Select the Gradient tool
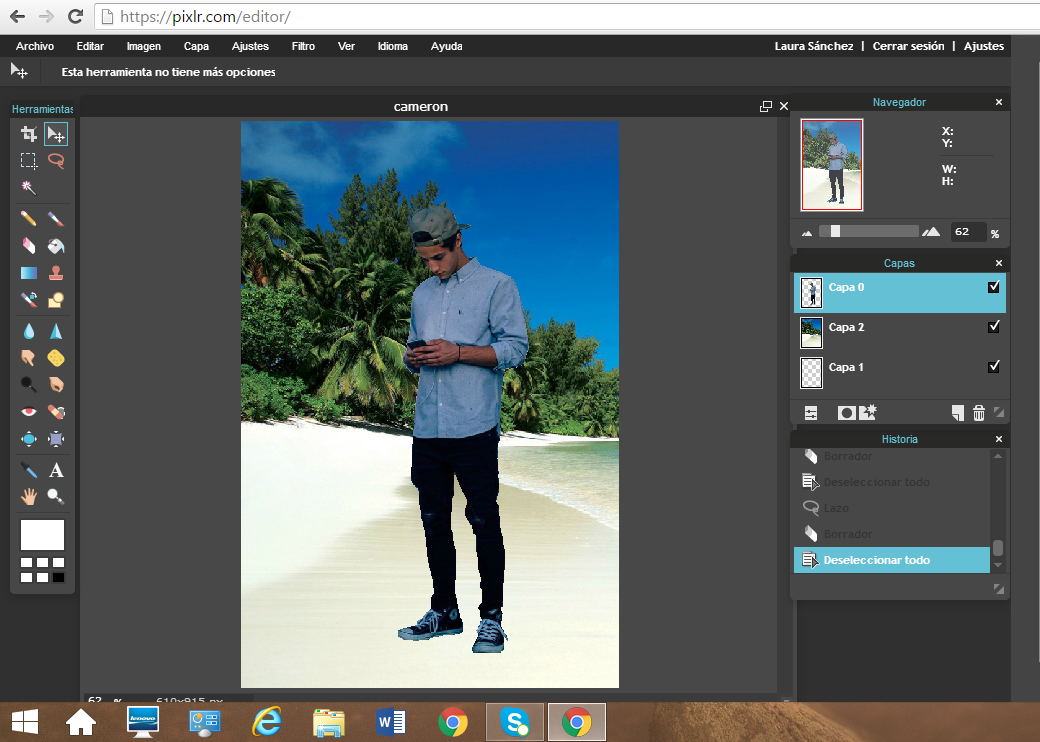This screenshot has height=742, width=1040. click(x=29, y=273)
